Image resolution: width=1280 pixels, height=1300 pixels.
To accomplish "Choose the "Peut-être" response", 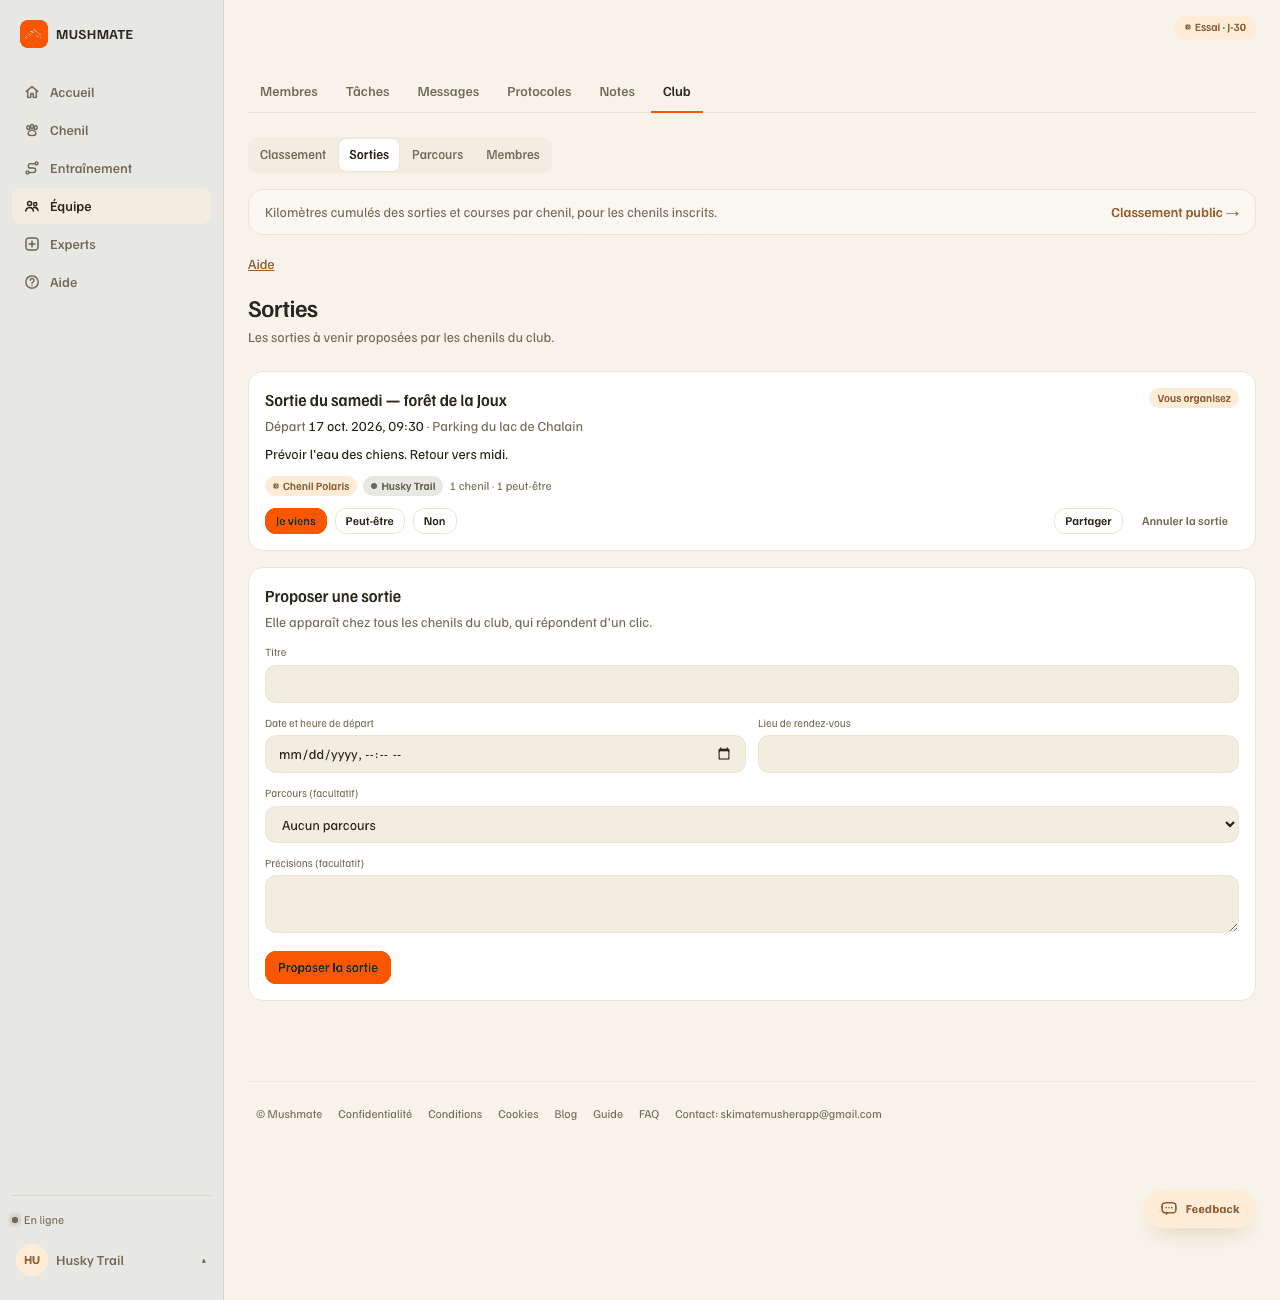I will [x=370, y=521].
